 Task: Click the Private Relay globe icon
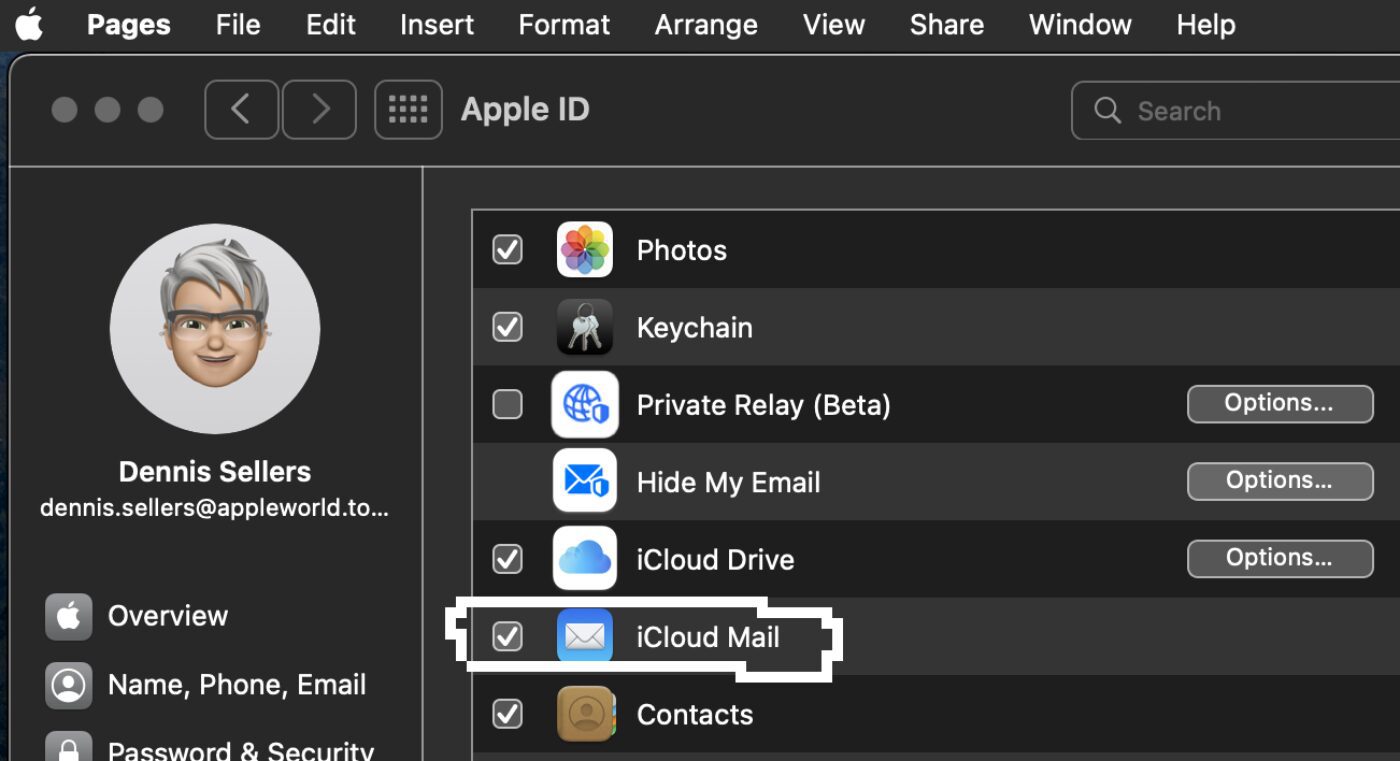point(584,405)
